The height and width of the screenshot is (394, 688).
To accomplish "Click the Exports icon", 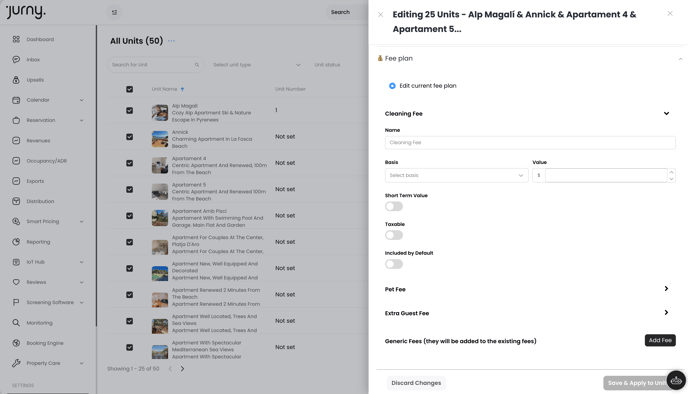I will tap(16, 181).
